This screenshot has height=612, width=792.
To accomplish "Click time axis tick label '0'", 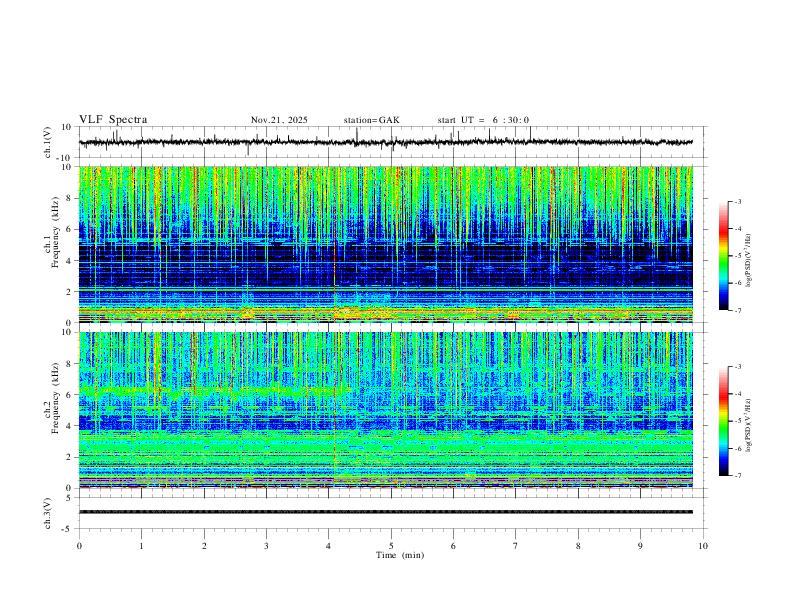I will (79, 546).
